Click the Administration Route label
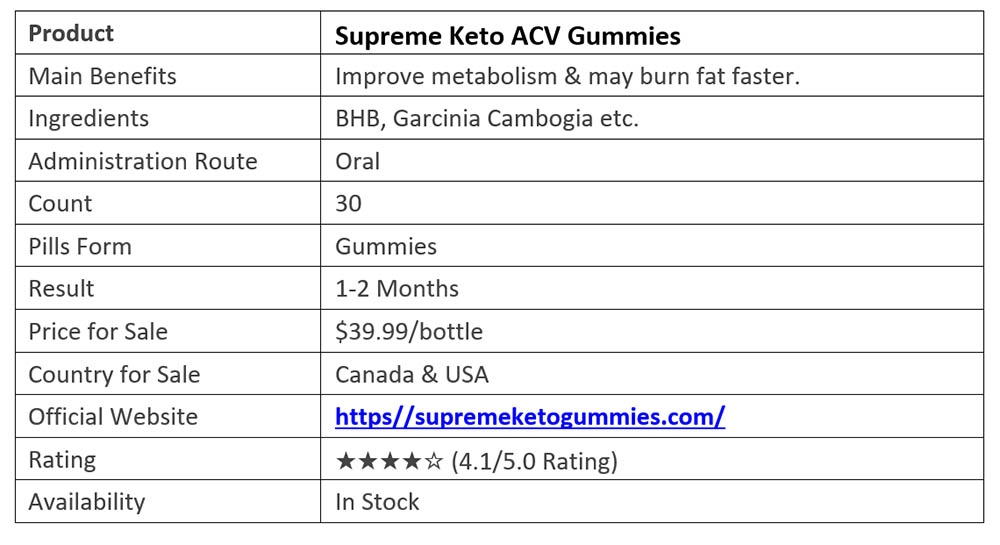This screenshot has width=1000, height=545. pos(142,161)
